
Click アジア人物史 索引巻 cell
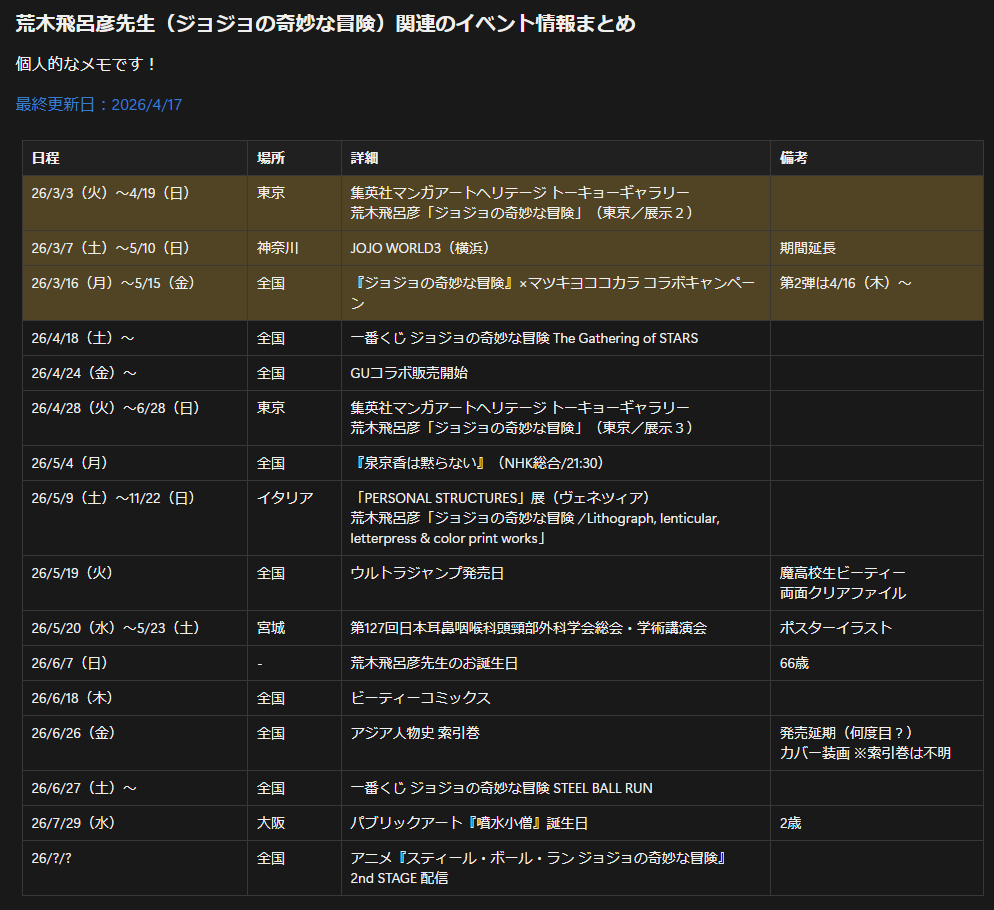556,743
